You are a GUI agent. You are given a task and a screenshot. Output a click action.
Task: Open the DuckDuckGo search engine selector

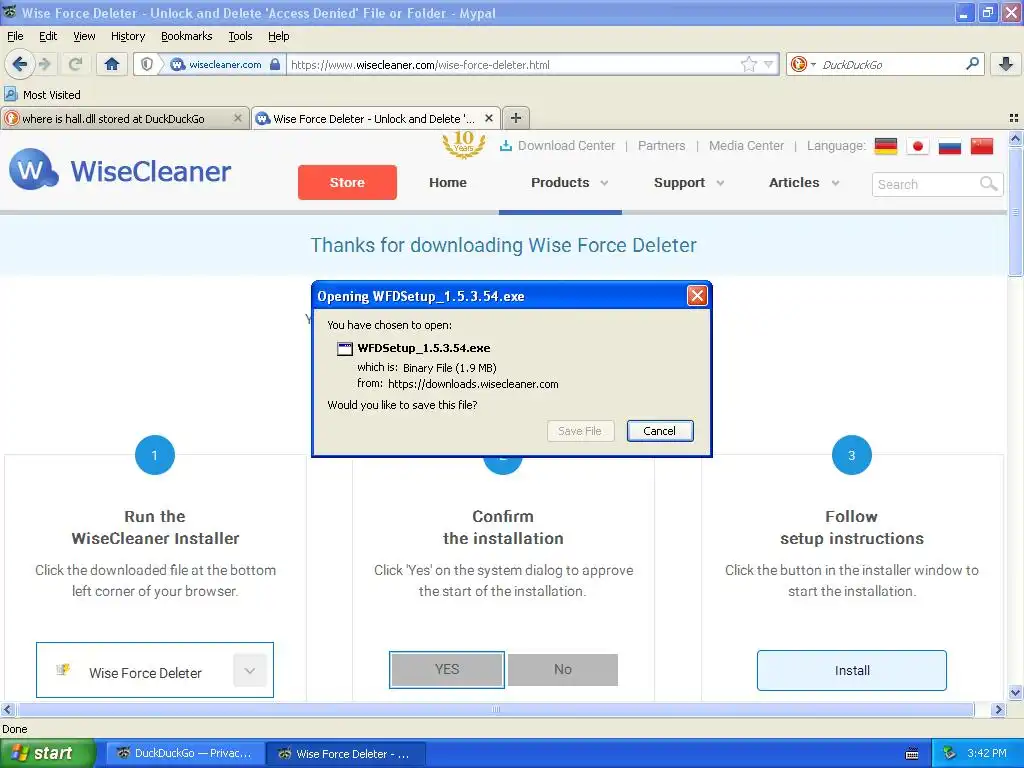click(x=803, y=64)
